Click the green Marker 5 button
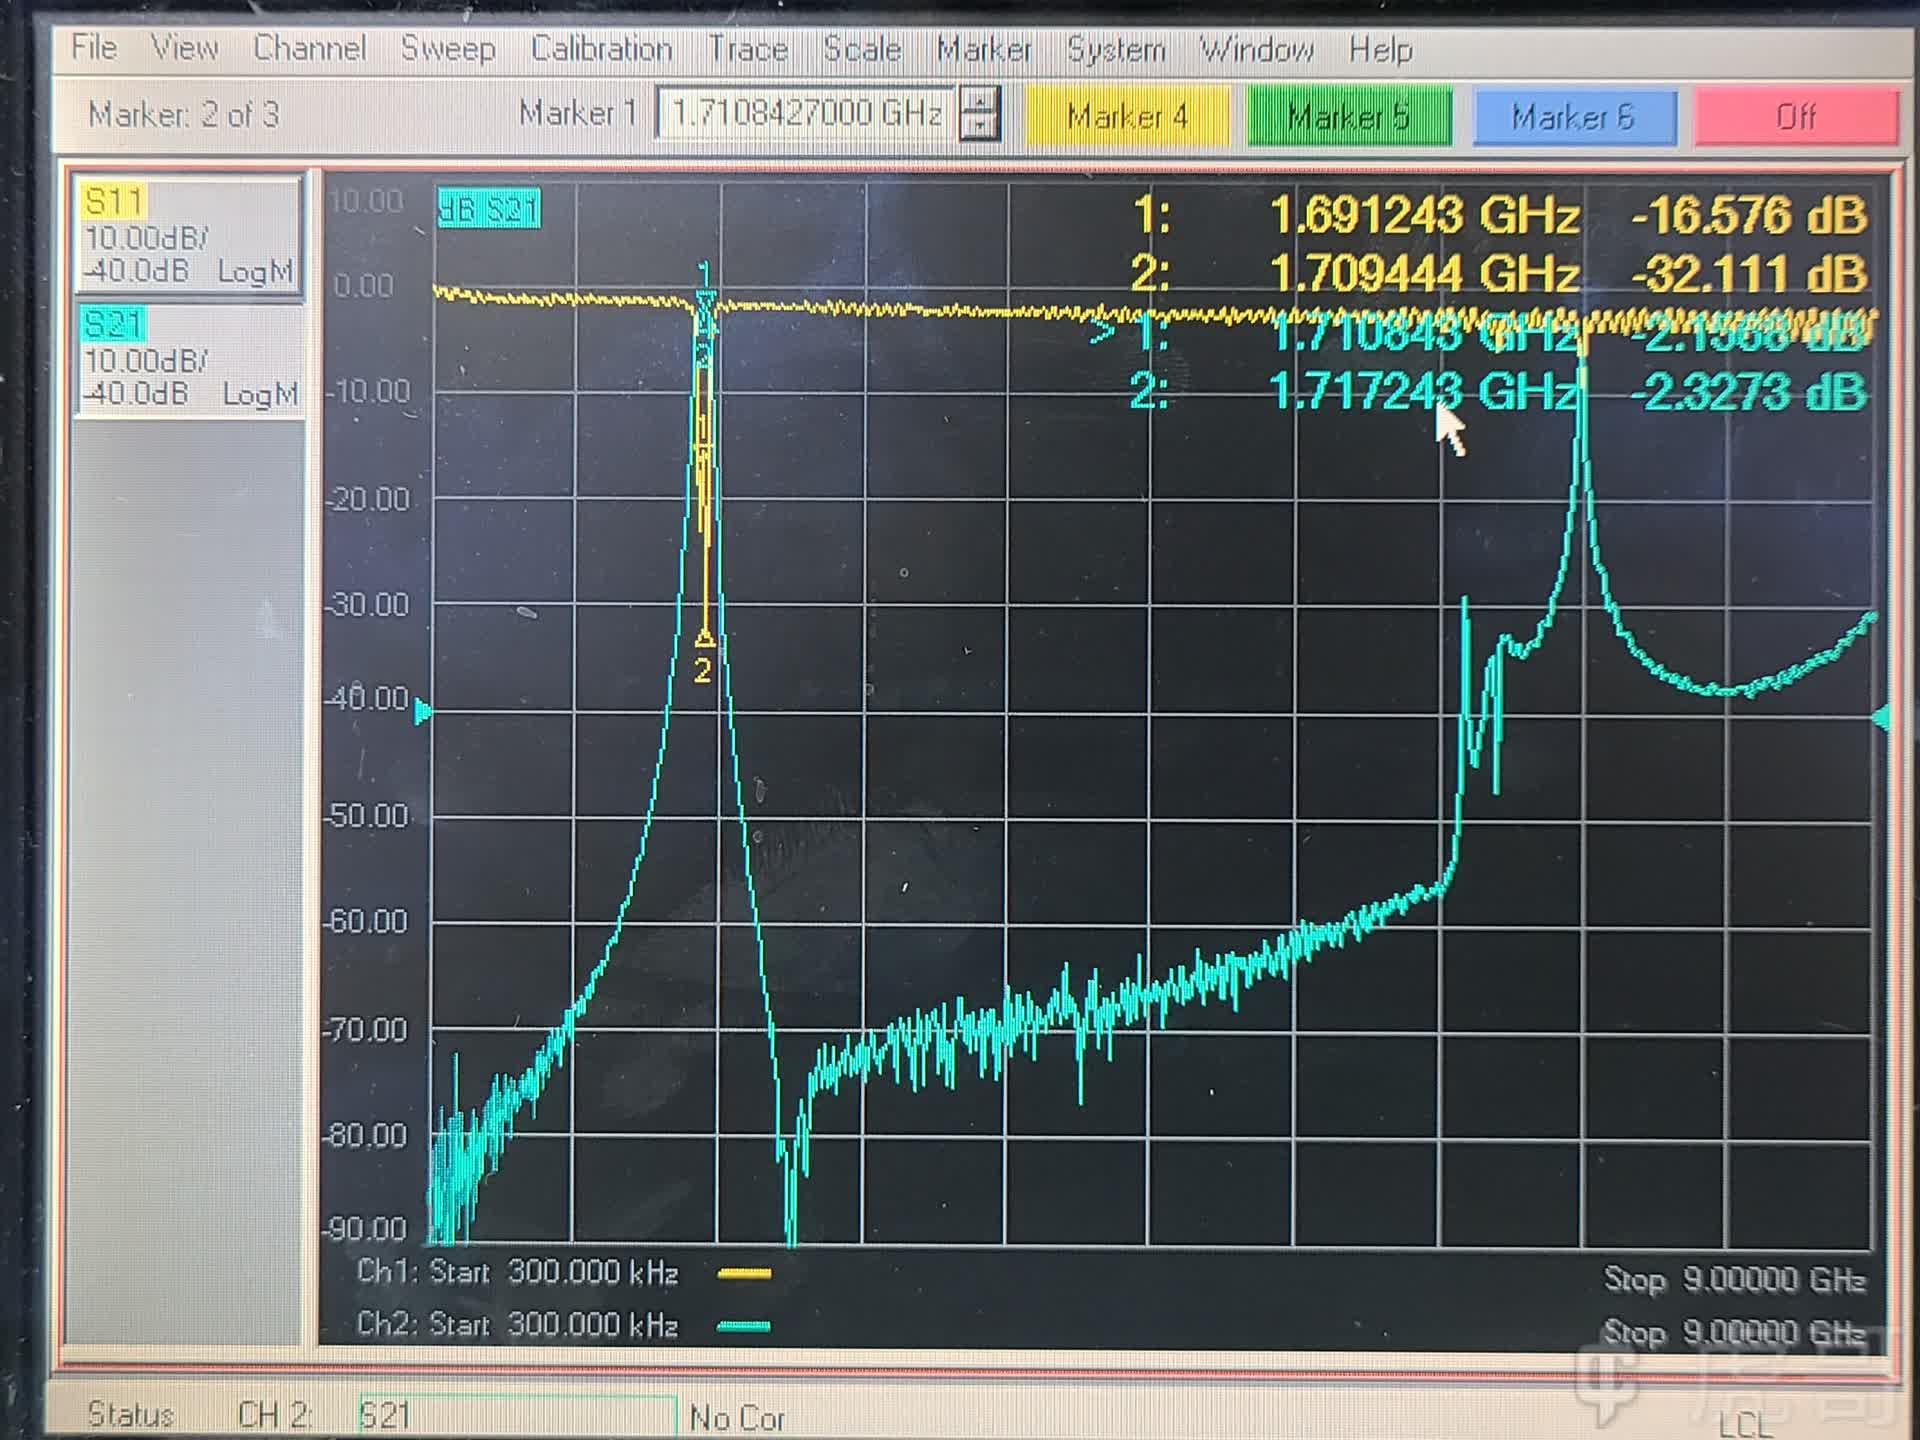Viewport: 1920px width, 1440px height. 1348,117
